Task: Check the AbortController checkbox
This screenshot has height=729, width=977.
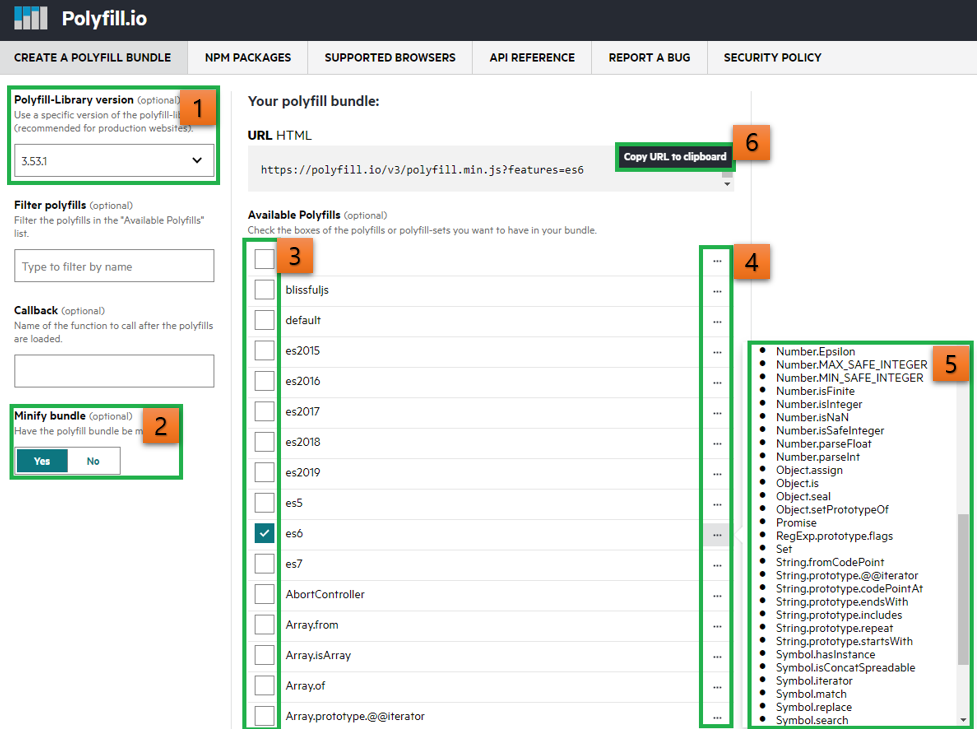Action: pos(264,594)
